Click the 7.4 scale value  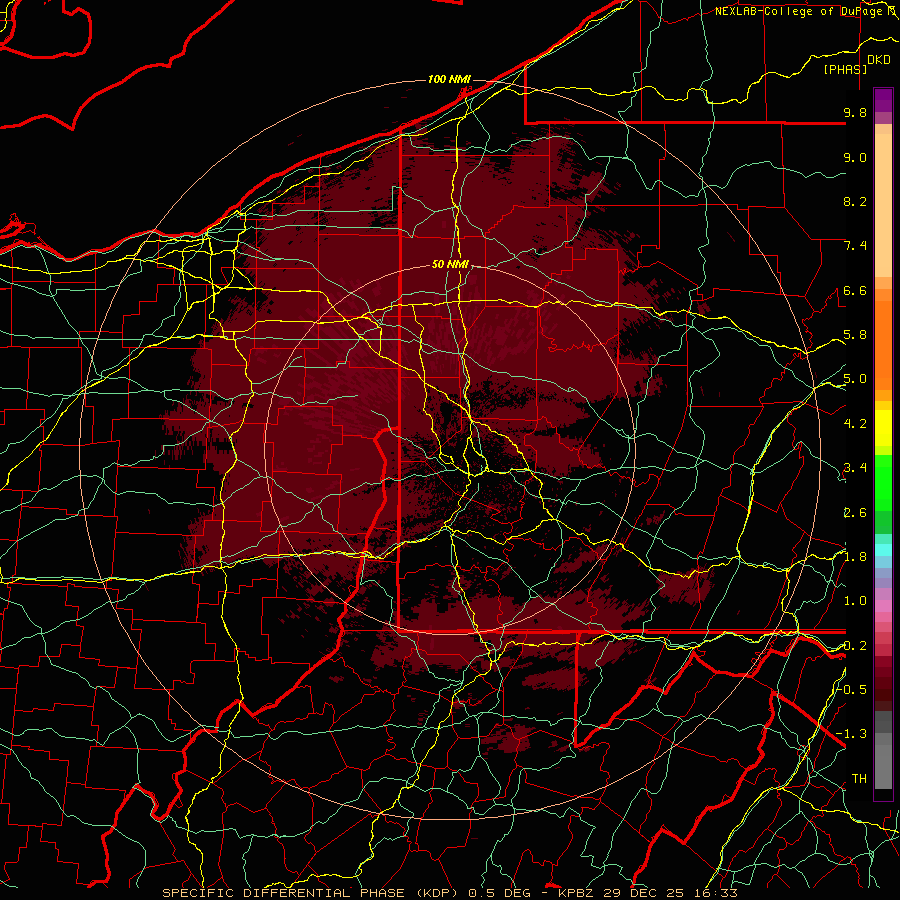click(855, 246)
